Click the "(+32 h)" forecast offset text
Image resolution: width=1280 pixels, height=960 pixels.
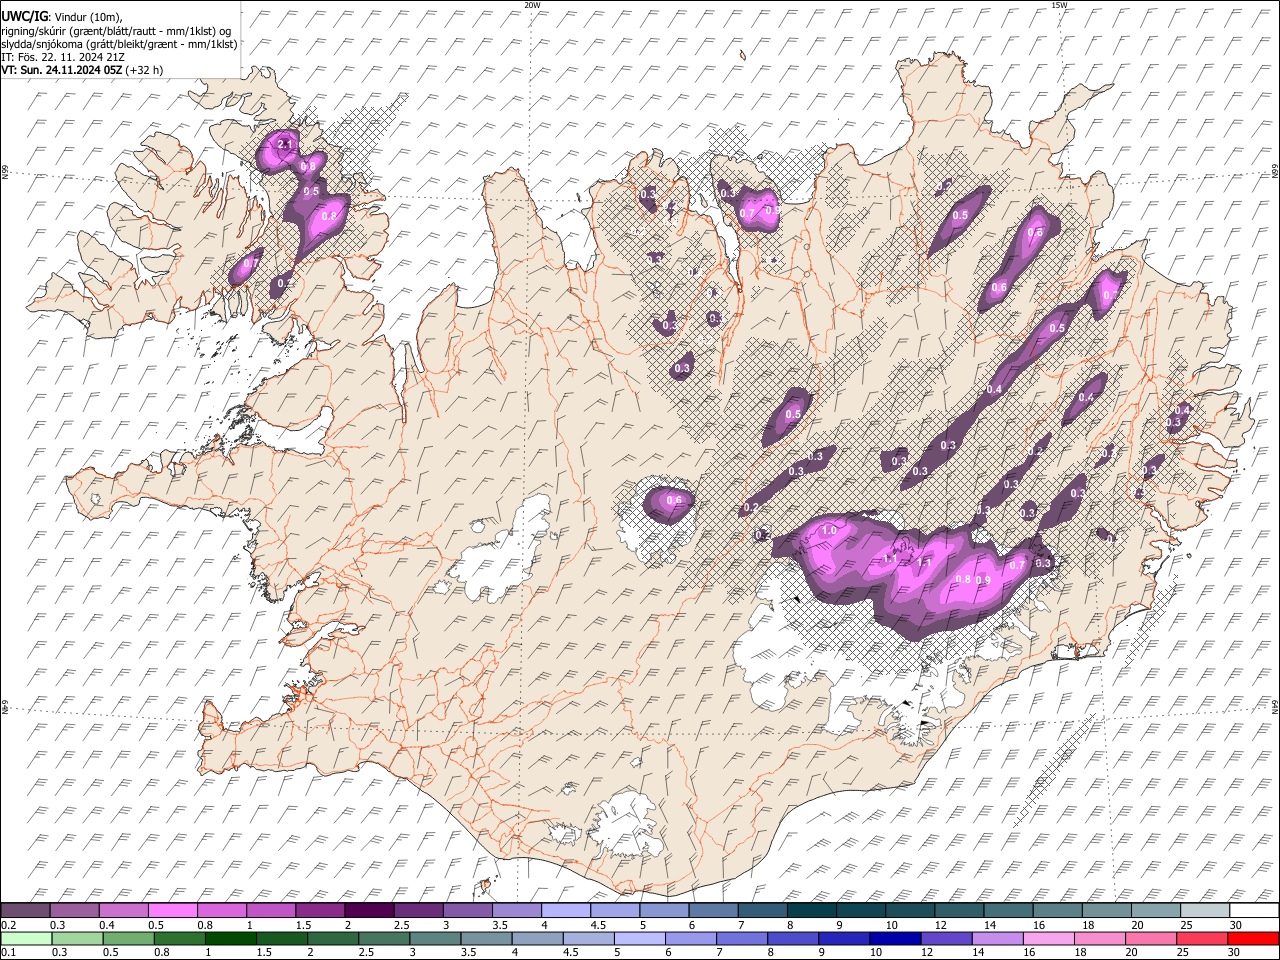[144, 70]
